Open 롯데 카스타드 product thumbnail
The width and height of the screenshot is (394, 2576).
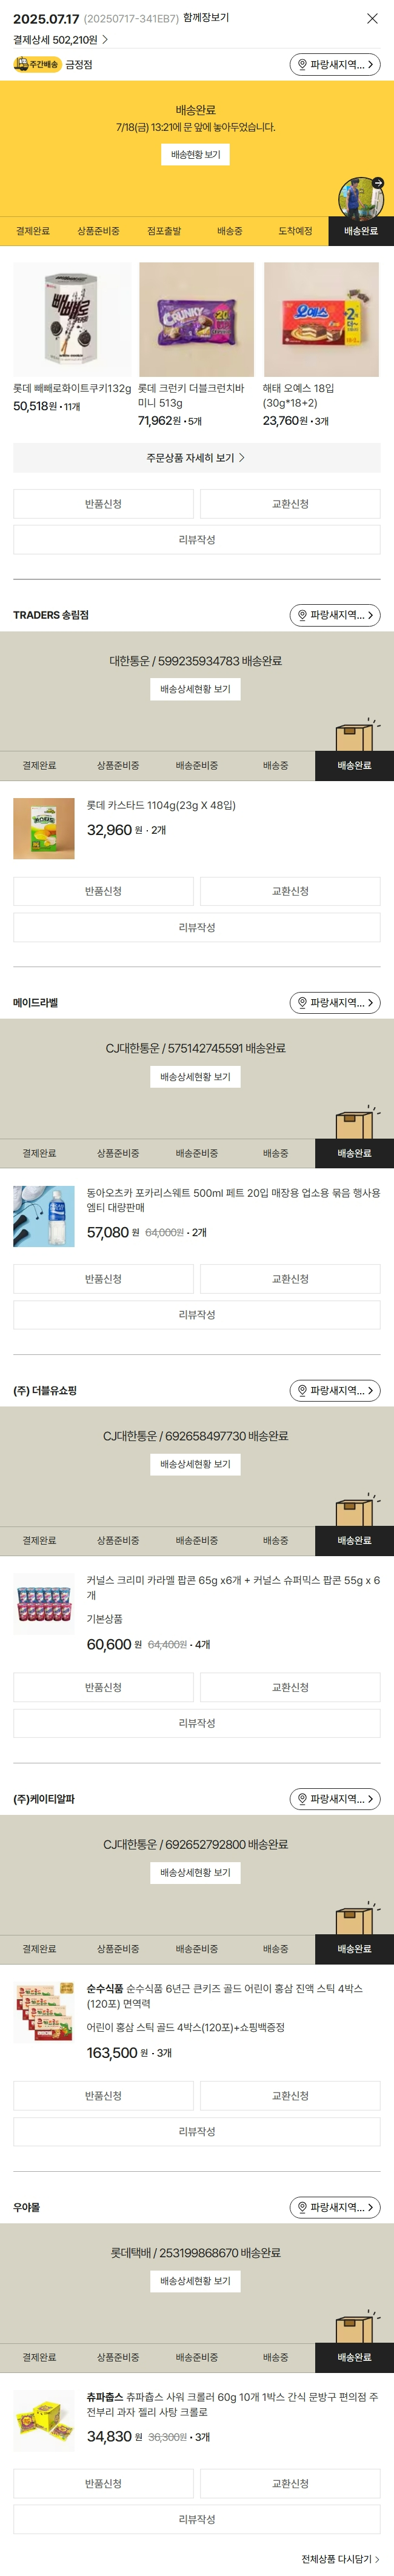tap(44, 828)
